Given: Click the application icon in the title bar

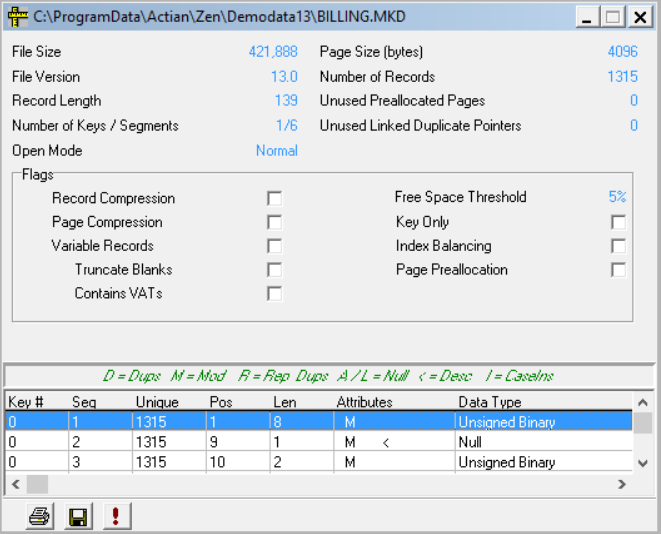Looking at the screenshot, I should [x=18, y=17].
